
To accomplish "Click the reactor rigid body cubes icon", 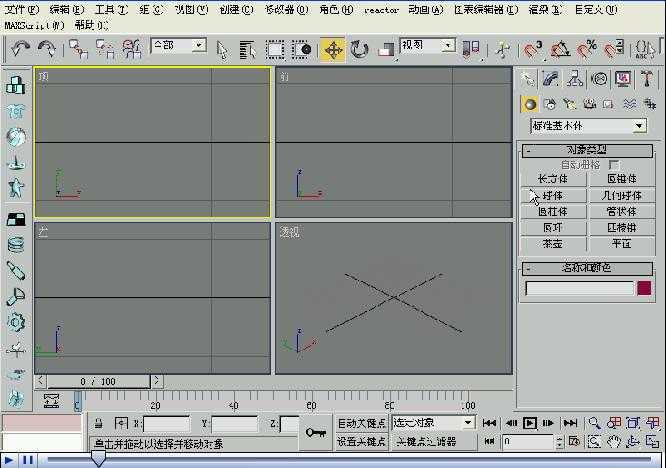I will 16,85.
